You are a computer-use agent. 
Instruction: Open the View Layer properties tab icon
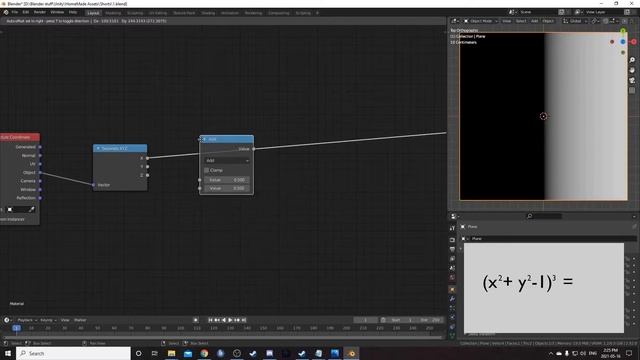452,259
